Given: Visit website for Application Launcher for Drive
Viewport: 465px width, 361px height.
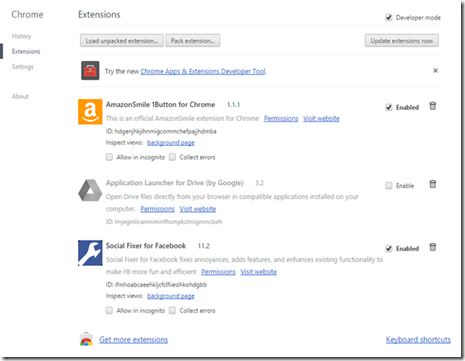Looking at the screenshot, I should (198, 209).
